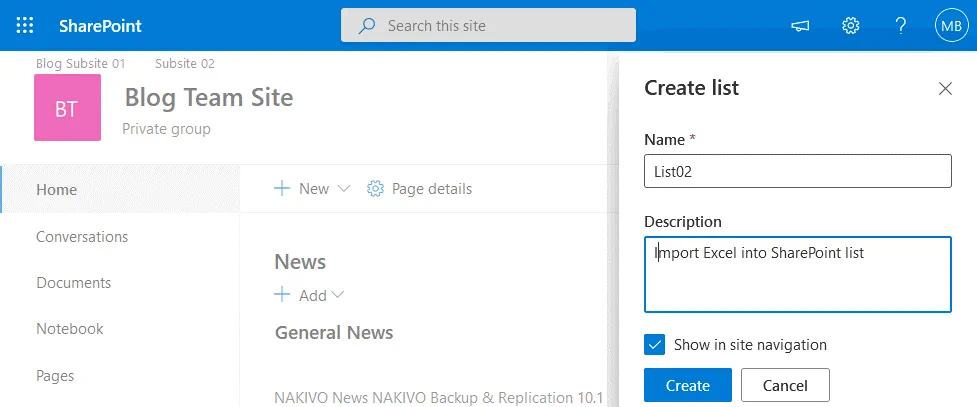Viewport: 977px width, 407px height.
Task: Click the BT site logo tile
Action: tap(67, 108)
